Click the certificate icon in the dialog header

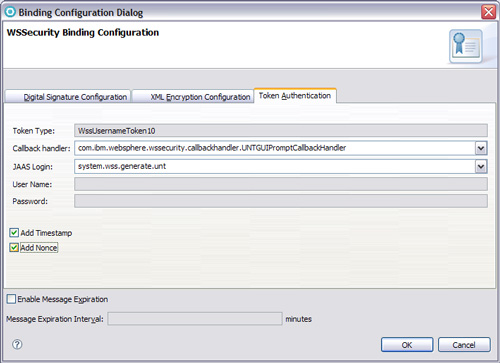(x=466, y=46)
